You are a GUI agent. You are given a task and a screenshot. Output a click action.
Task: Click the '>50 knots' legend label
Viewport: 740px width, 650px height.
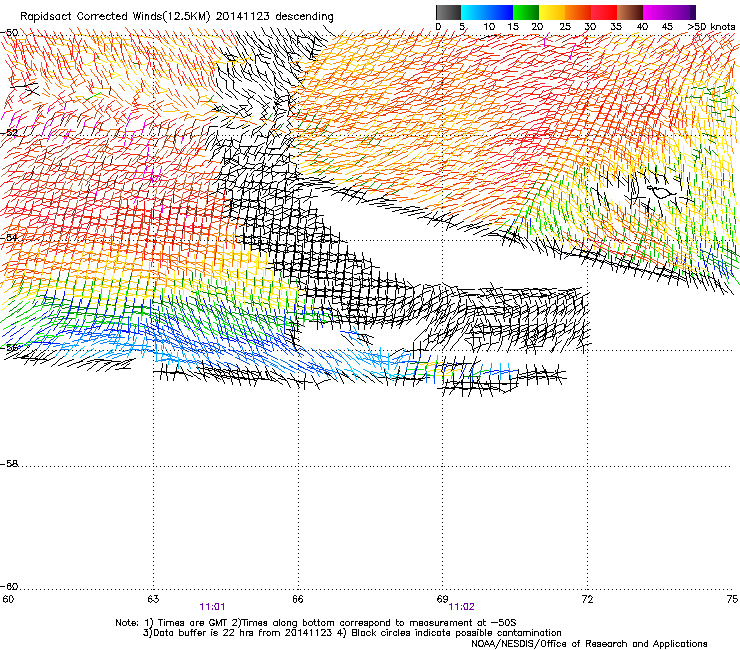tap(711, 27)
